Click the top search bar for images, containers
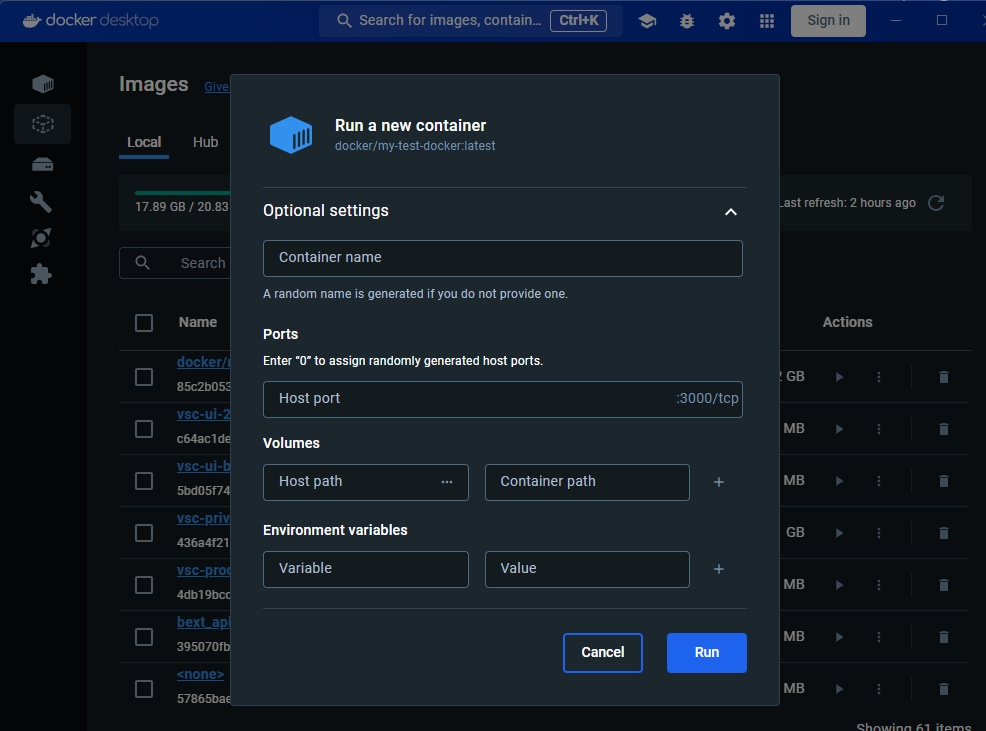 tap(470, 21)
